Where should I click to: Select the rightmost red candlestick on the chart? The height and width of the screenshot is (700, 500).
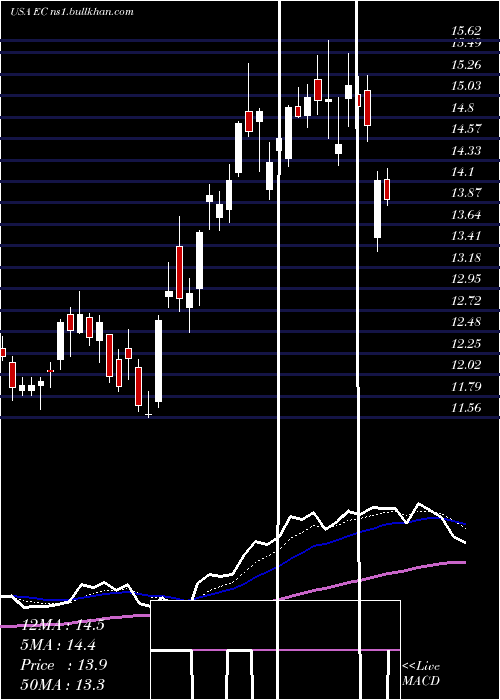click(x=387, y=188)
